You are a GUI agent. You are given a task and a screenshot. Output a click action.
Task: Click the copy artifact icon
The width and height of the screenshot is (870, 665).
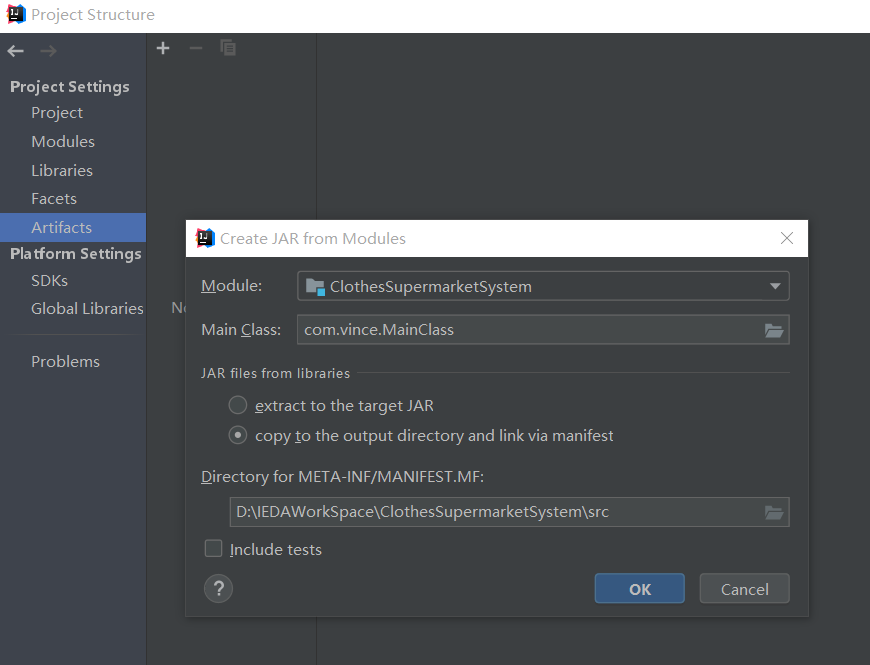[228, 48]
